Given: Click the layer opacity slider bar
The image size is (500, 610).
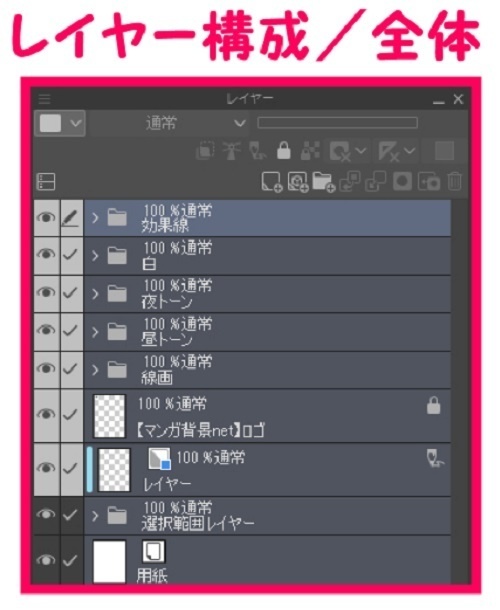Looking at the screenshot, I should [x=337, y=123].
